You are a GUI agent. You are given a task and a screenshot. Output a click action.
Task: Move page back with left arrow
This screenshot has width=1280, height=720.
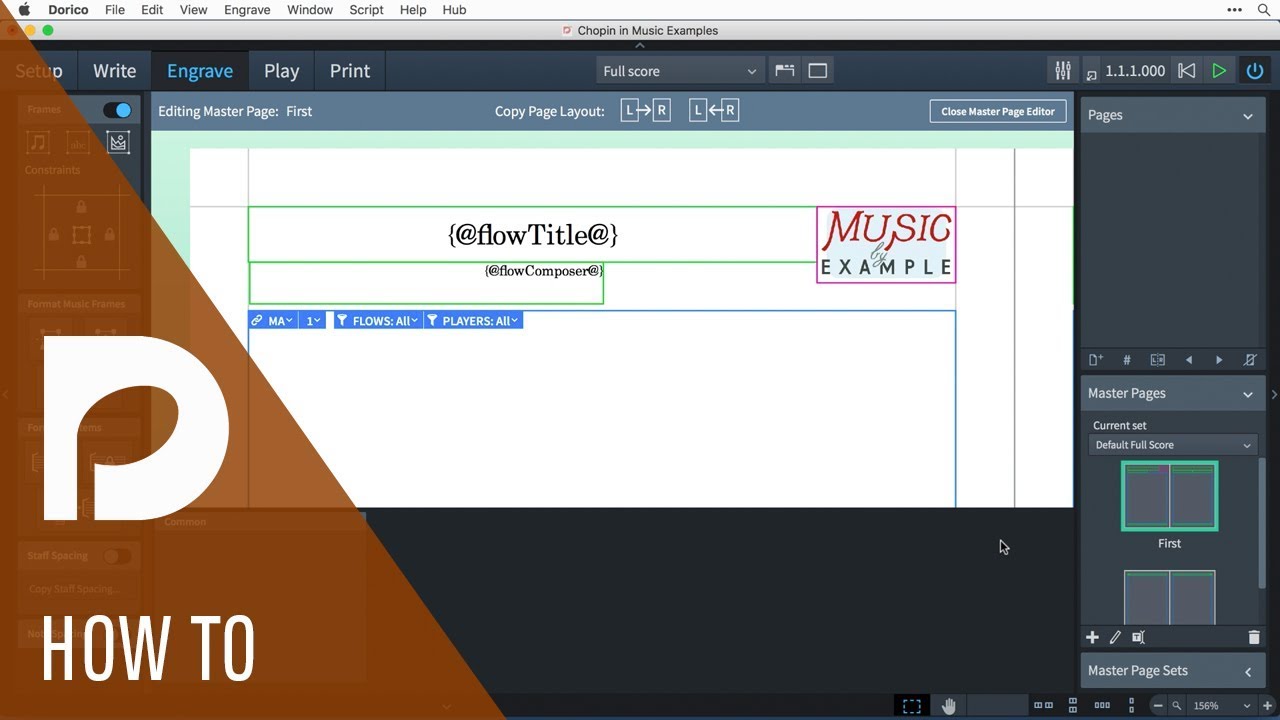click(1189, 360)
